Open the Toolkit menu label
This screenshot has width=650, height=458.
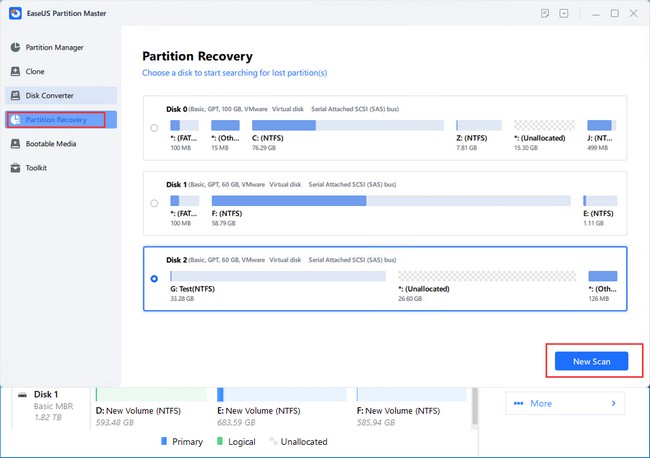36,168
